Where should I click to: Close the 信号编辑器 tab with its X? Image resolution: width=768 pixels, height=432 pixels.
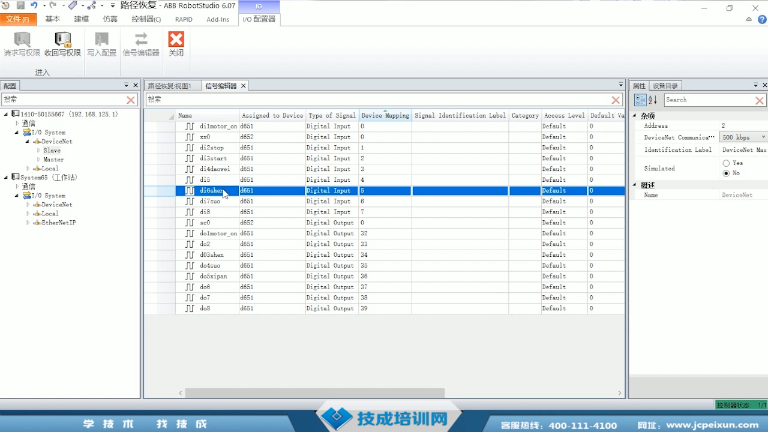(x=243, y=86)
